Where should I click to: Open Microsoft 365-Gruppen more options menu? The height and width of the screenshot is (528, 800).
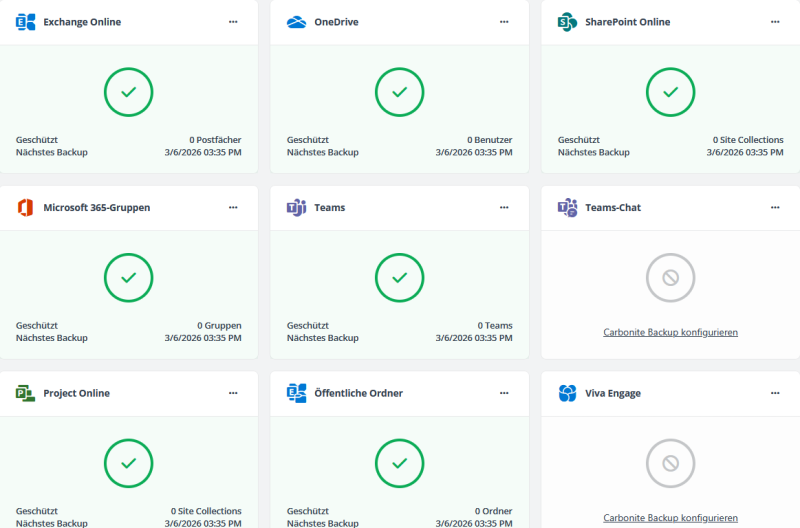click(x=233, y=208)
